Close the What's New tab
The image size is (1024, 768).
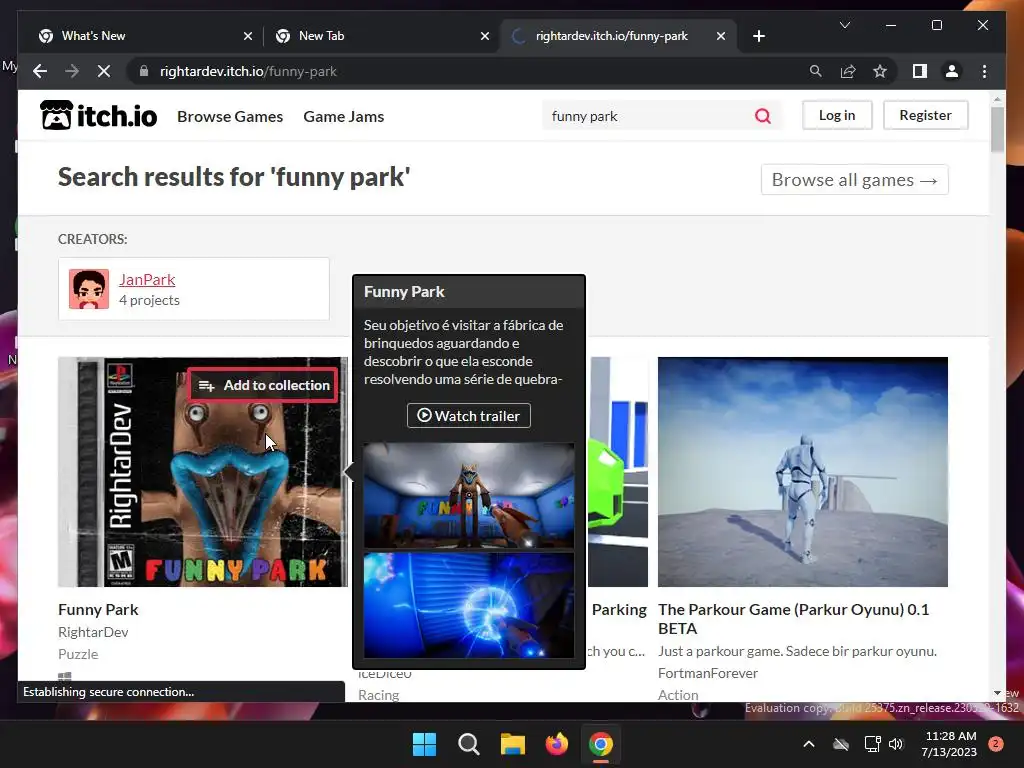(248, 36)
